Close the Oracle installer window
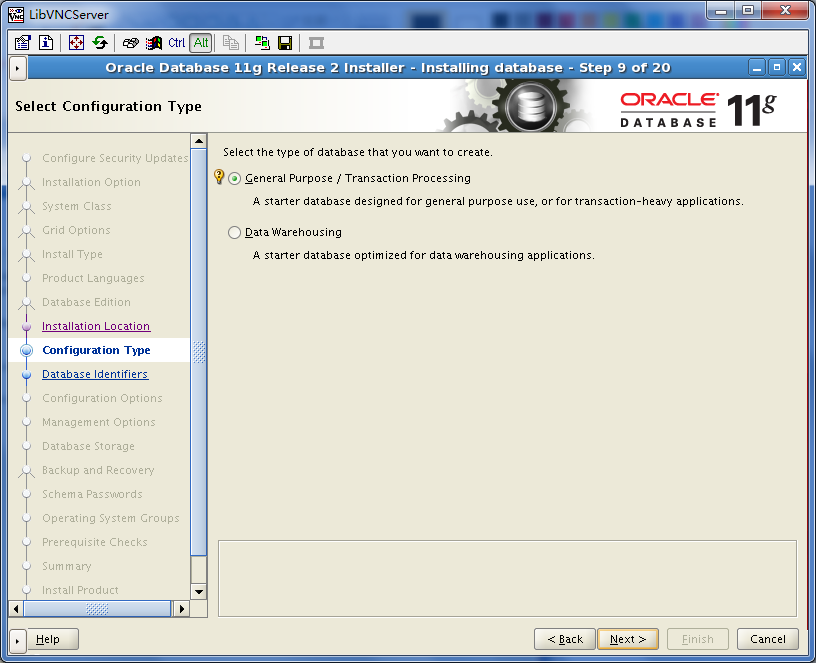The width and height of the screenshot is (816, 663). 797,68
